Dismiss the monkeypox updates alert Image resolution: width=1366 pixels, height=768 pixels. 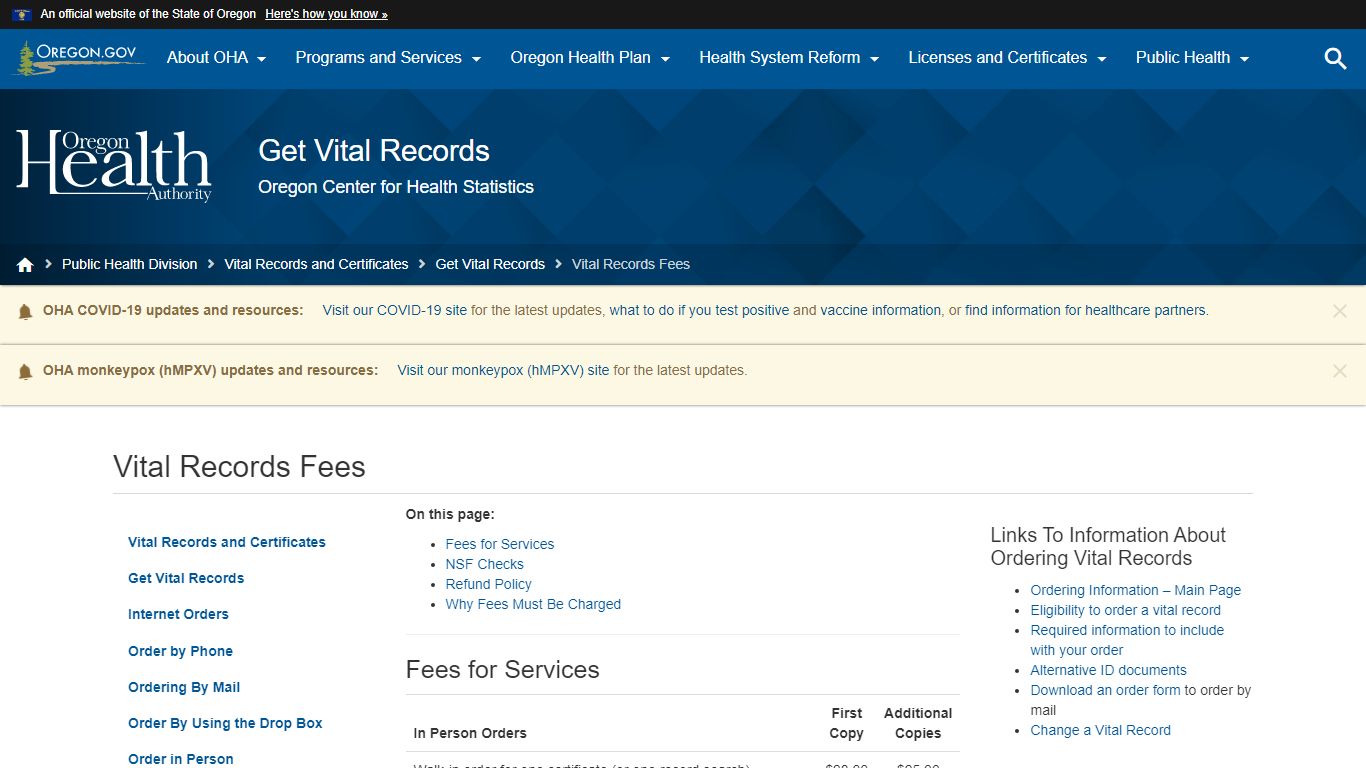coord(1340,371)
